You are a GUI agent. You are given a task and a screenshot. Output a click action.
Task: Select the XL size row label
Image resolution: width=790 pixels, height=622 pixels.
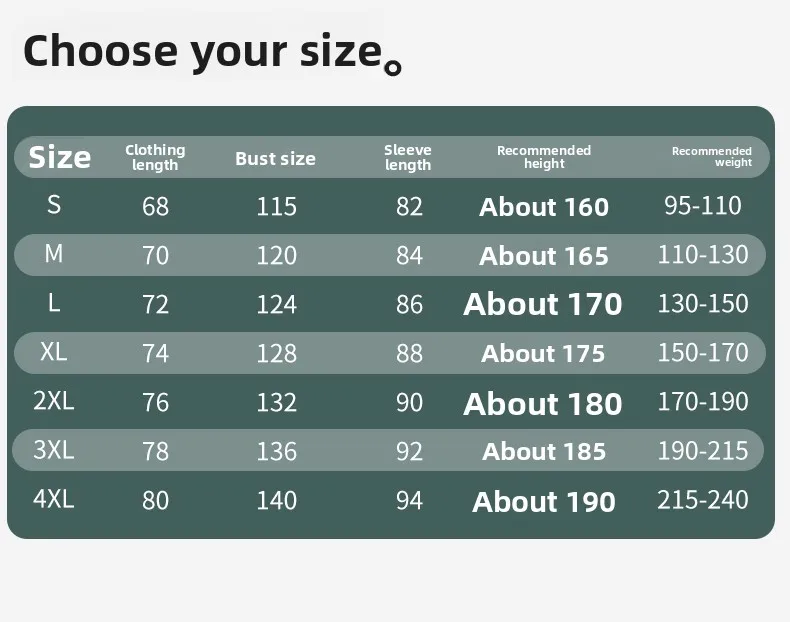pyautogui.click(x=54, y=351)
